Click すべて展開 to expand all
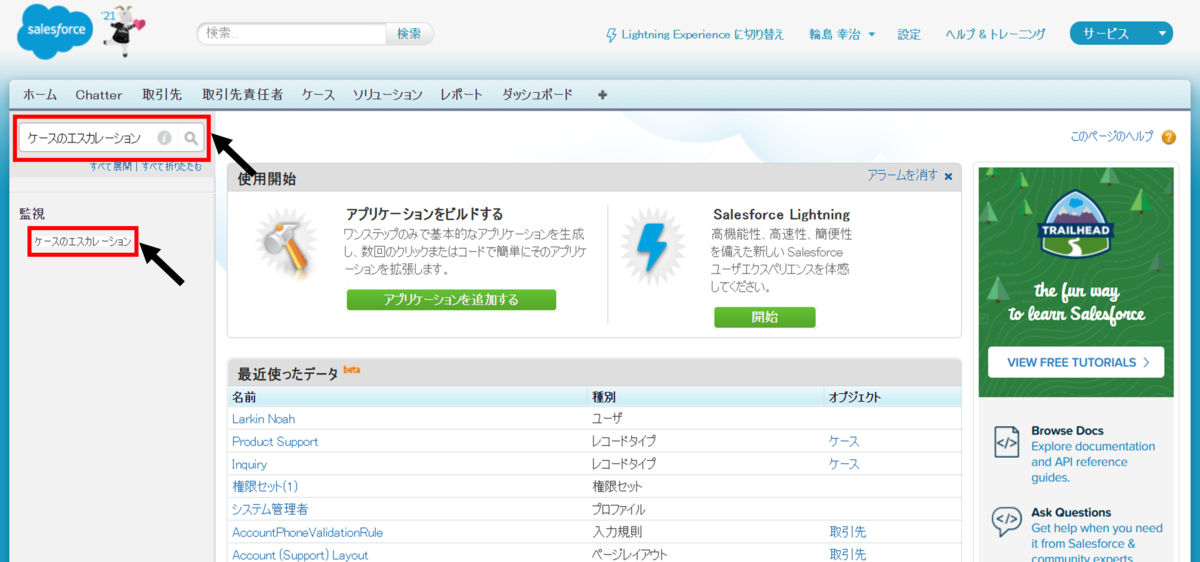The image size is (1200, 562). click(110, 167)
